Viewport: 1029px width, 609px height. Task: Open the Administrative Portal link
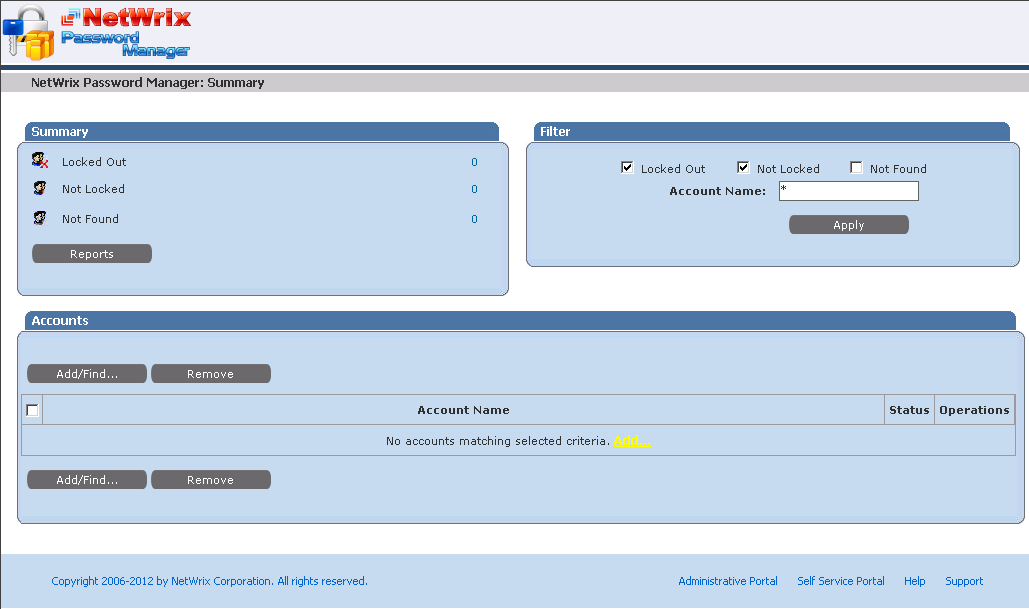click(x=728, y=581)
